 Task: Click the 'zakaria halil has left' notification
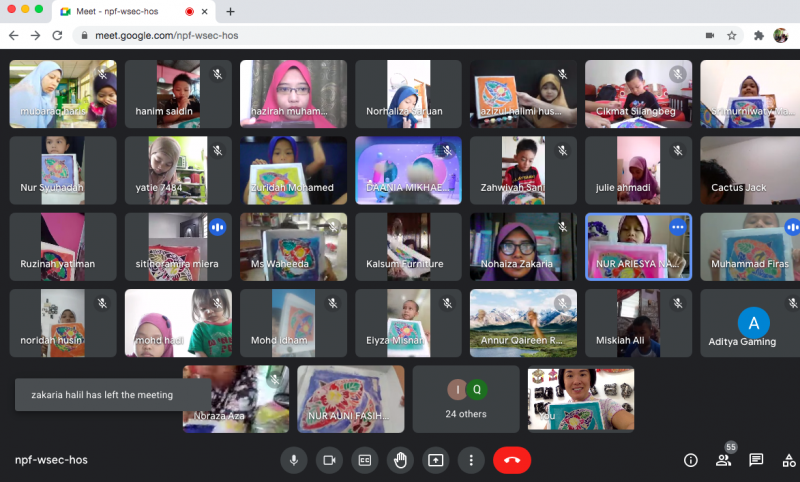[x=112, y=395]
